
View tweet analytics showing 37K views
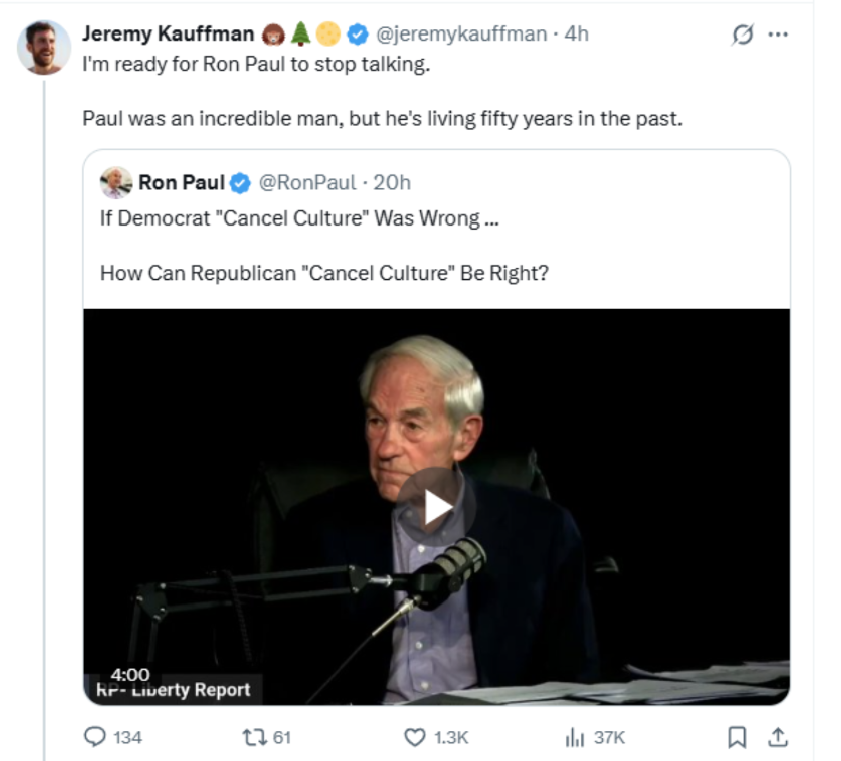[575, 737]
